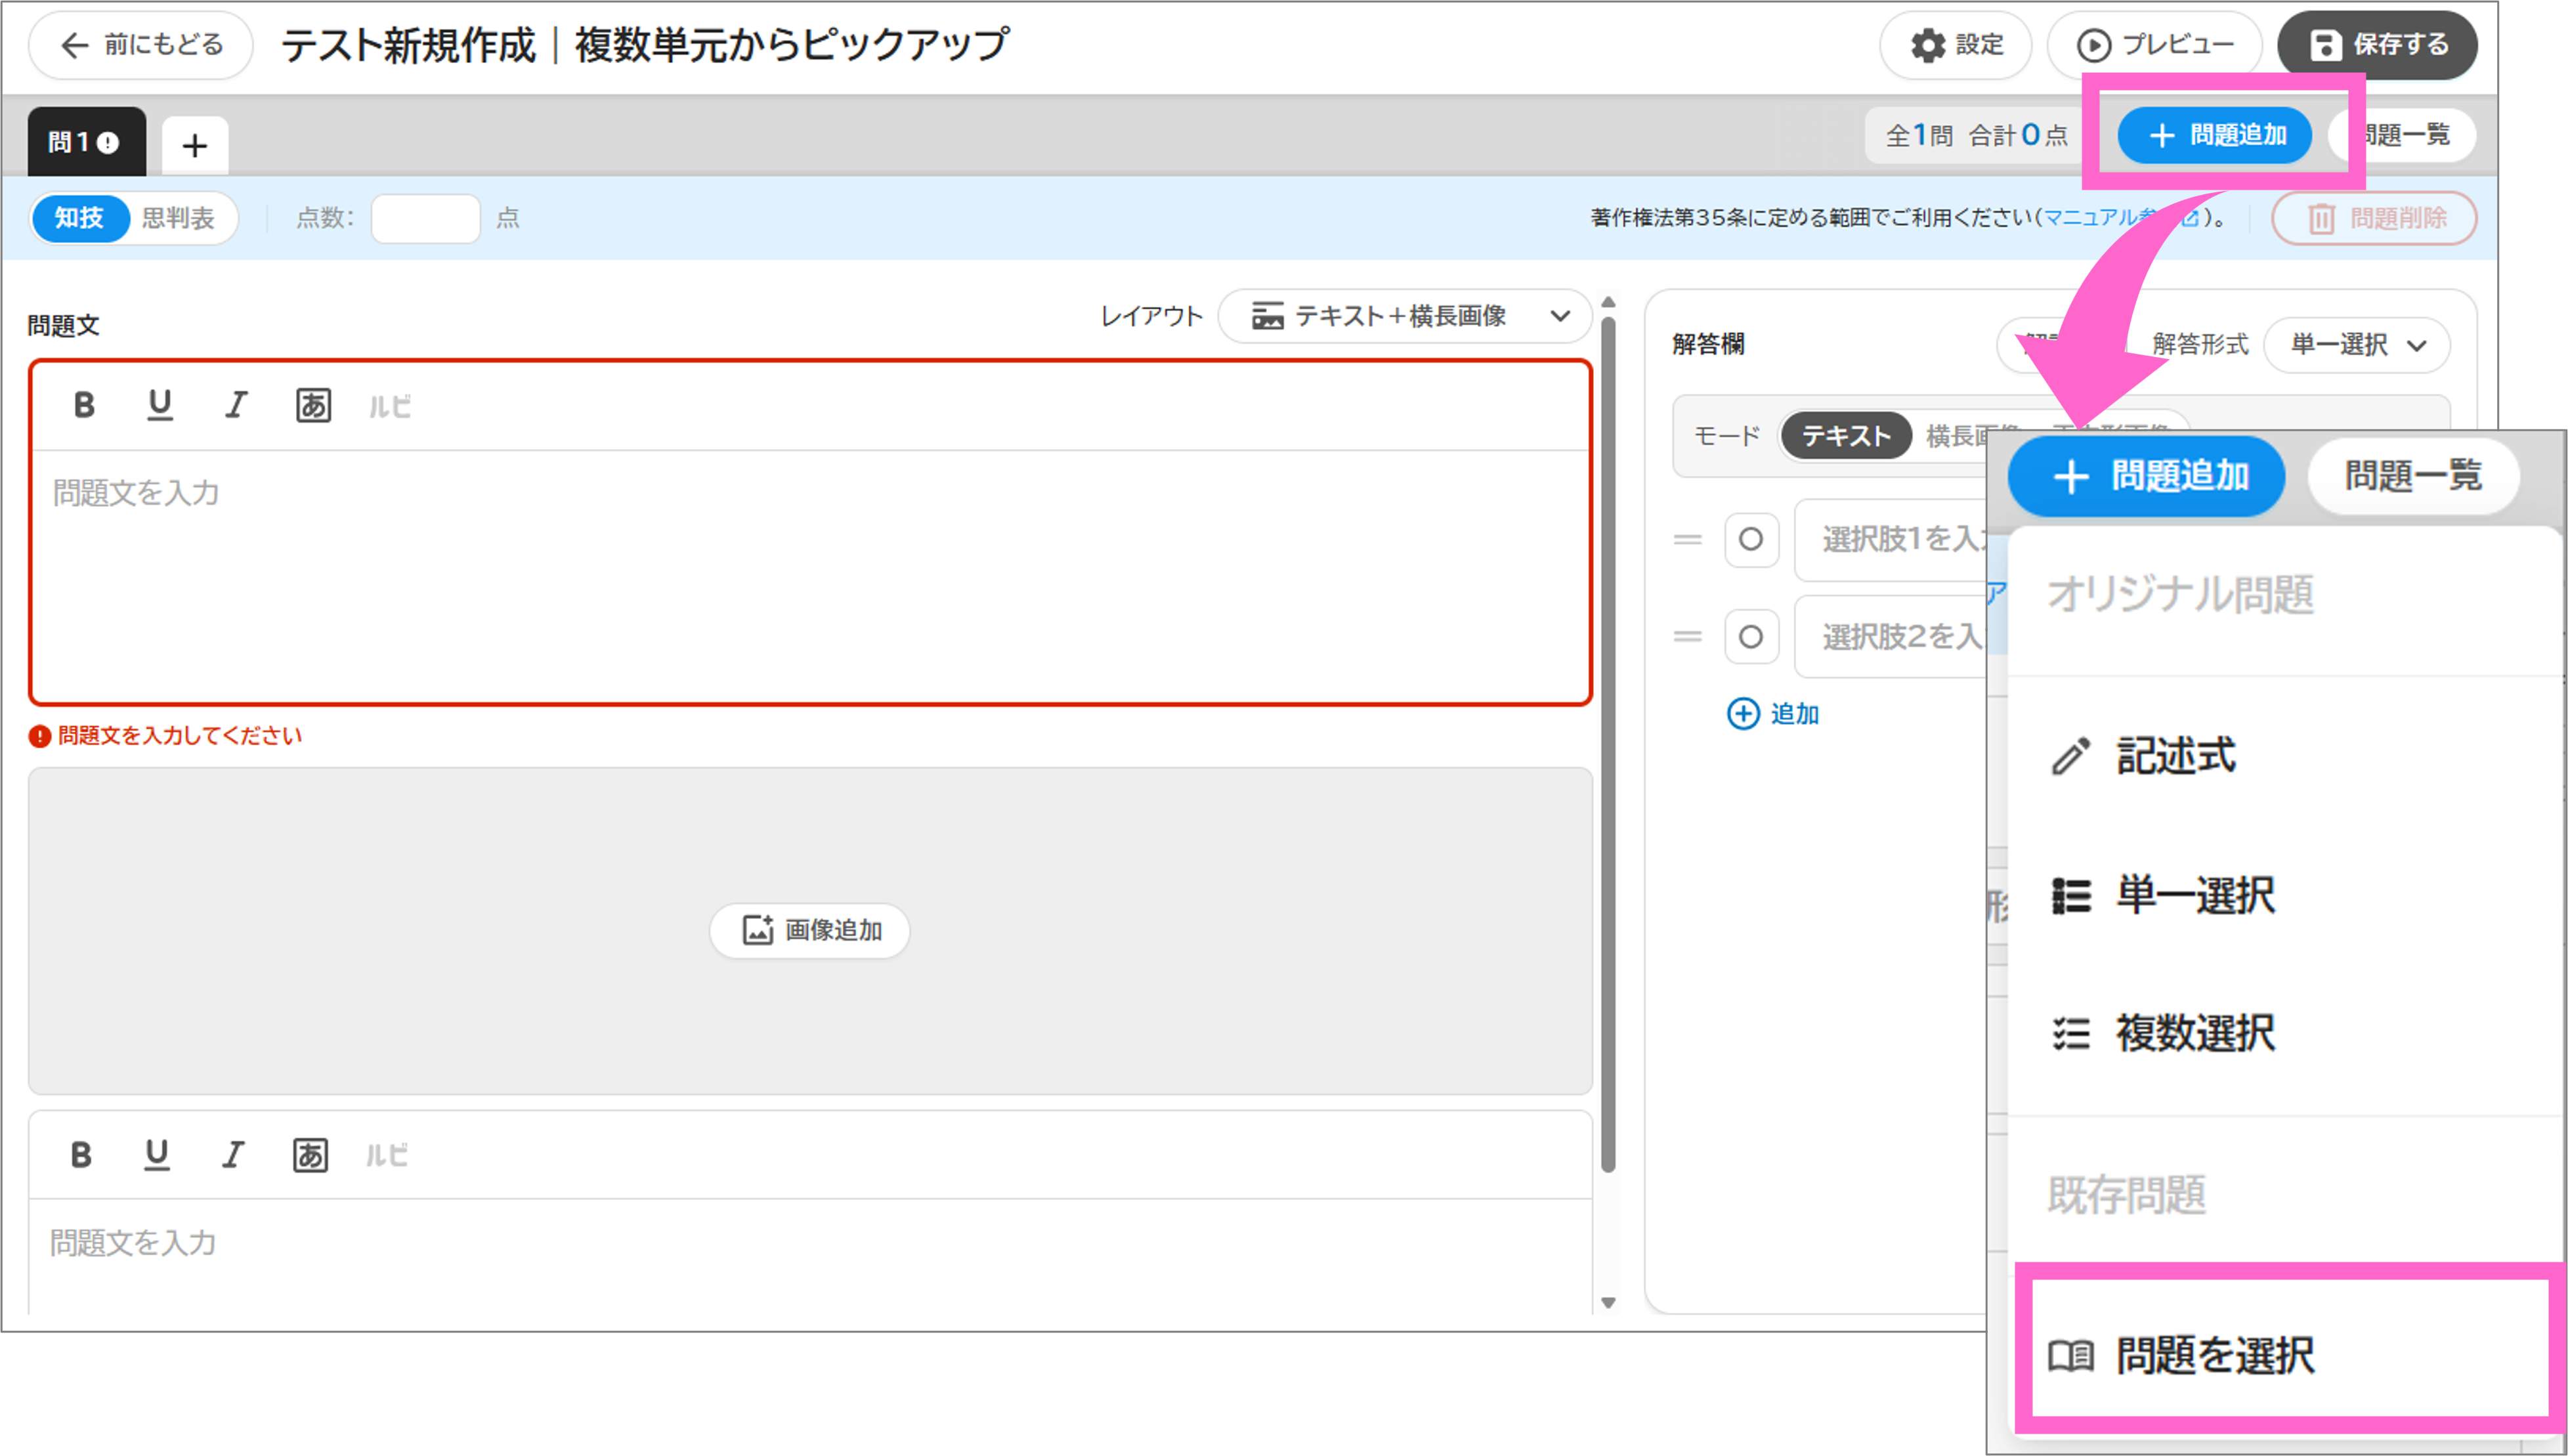Click bold icon in second question editor
This screenshot has width=2568, height=1456.
point(81,1154)
